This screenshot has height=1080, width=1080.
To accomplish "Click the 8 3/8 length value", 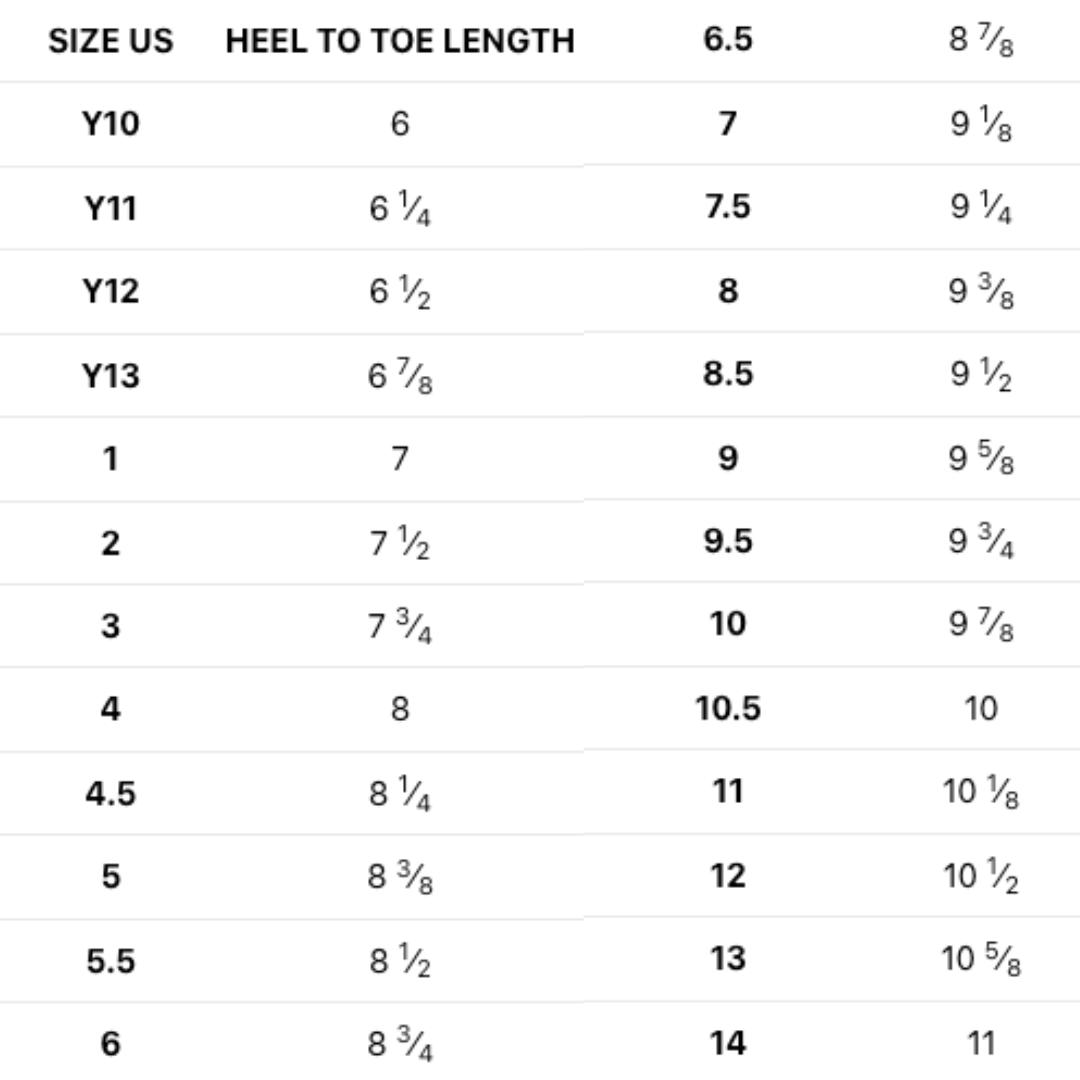I will [x=400, y=877].
